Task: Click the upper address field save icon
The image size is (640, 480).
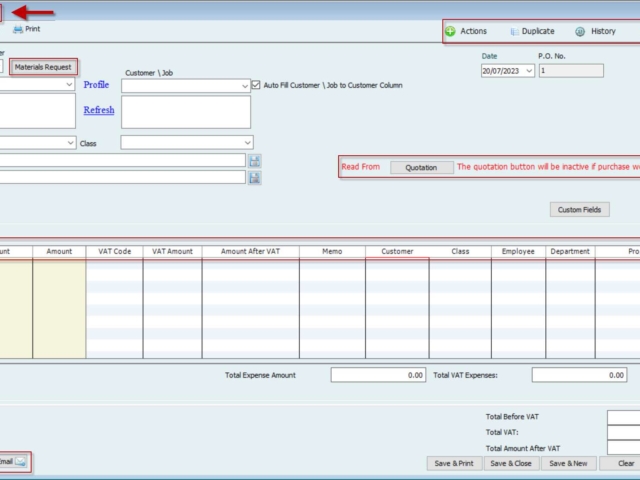Action: tap(255, 160)
